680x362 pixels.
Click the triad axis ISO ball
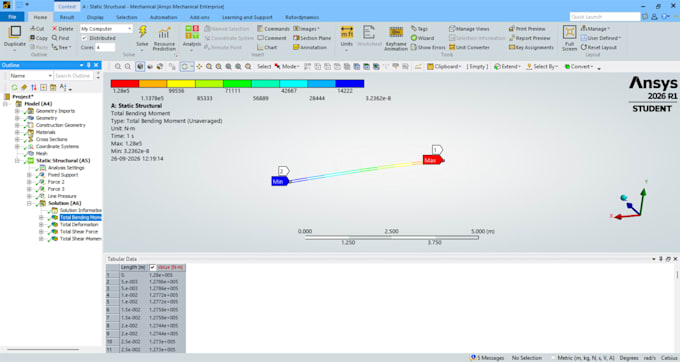coord(624,198)
